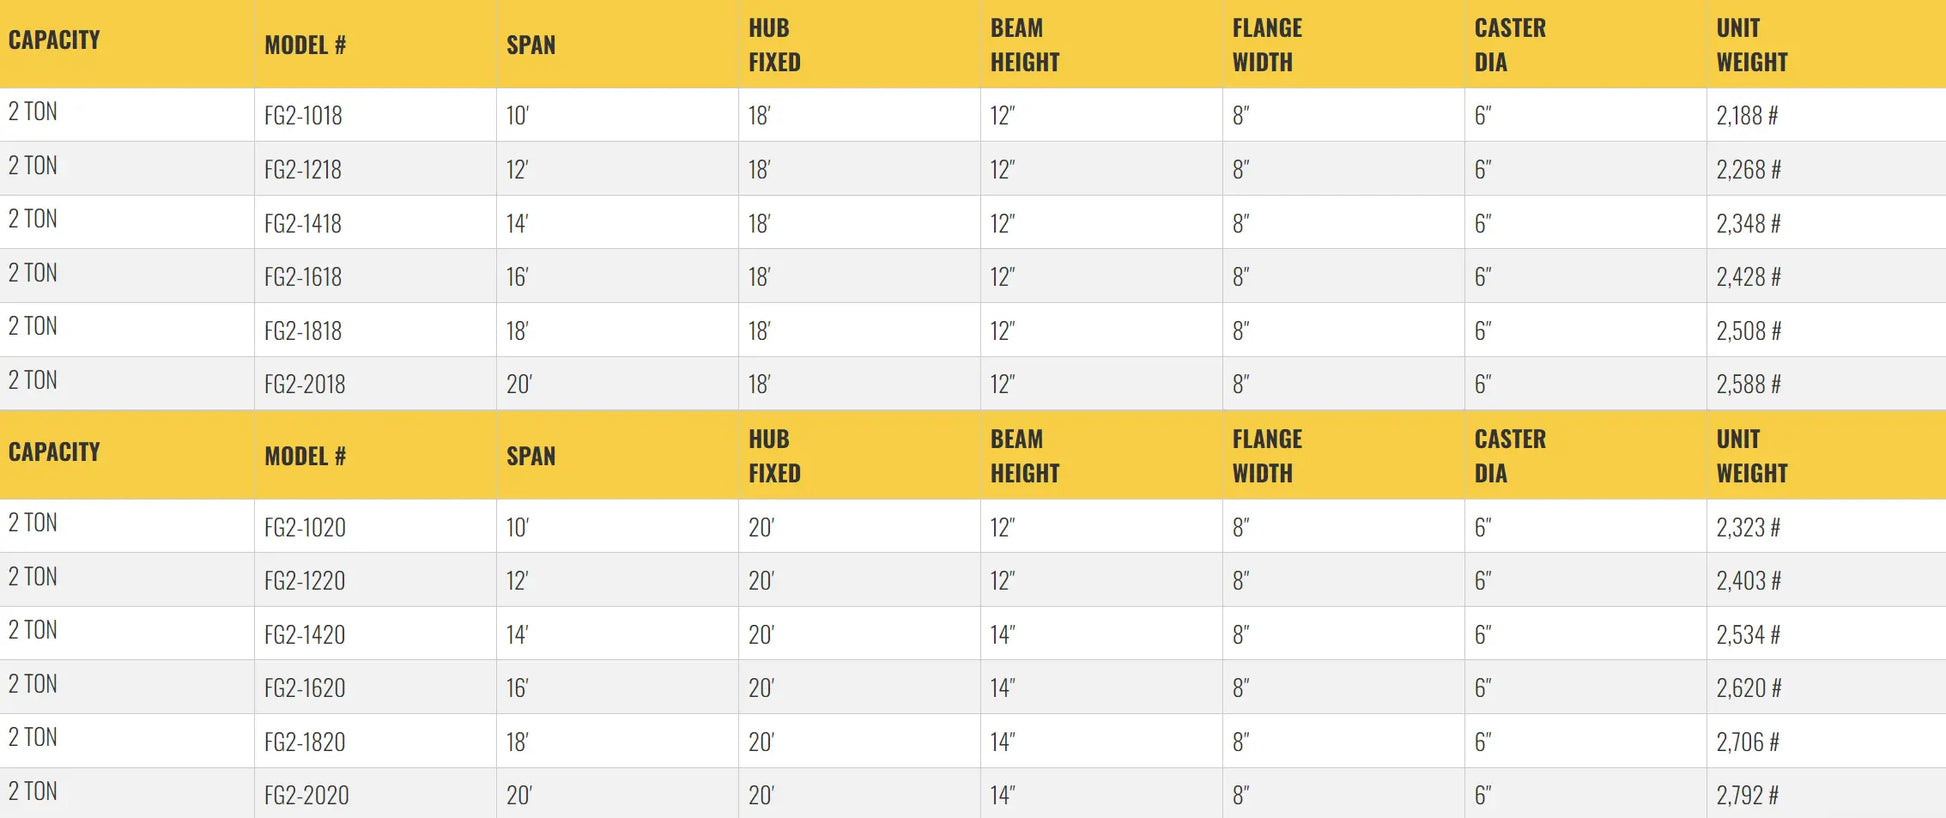Viewport: 1946px width, 818px height.
Task: Click the FG2-1820 model entry
Action: 305,742
